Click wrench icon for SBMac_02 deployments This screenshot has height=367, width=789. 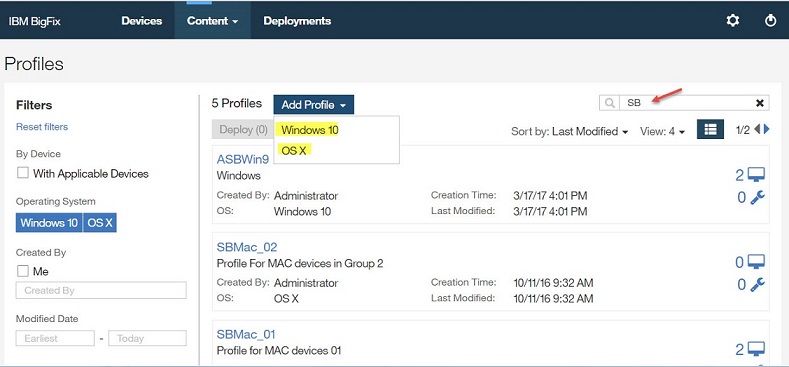tap(757, 284)
